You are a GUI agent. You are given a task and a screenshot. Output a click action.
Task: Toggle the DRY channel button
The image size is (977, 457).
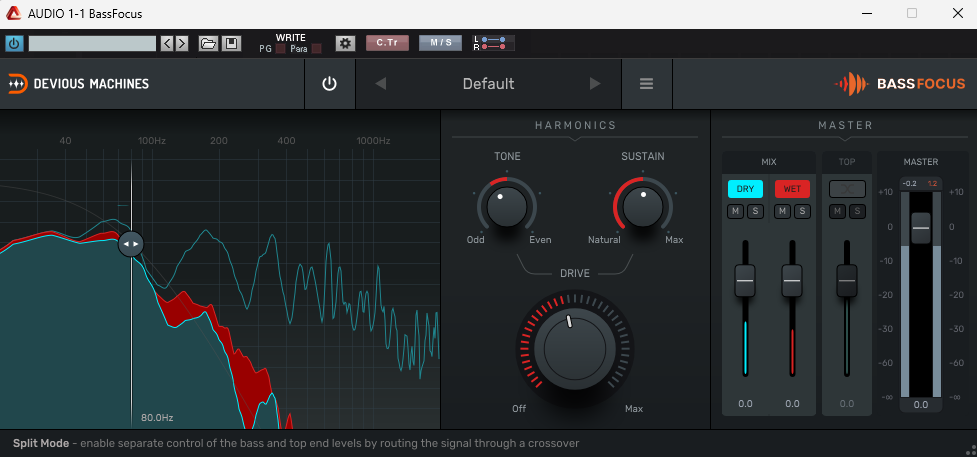click(745, 189)
